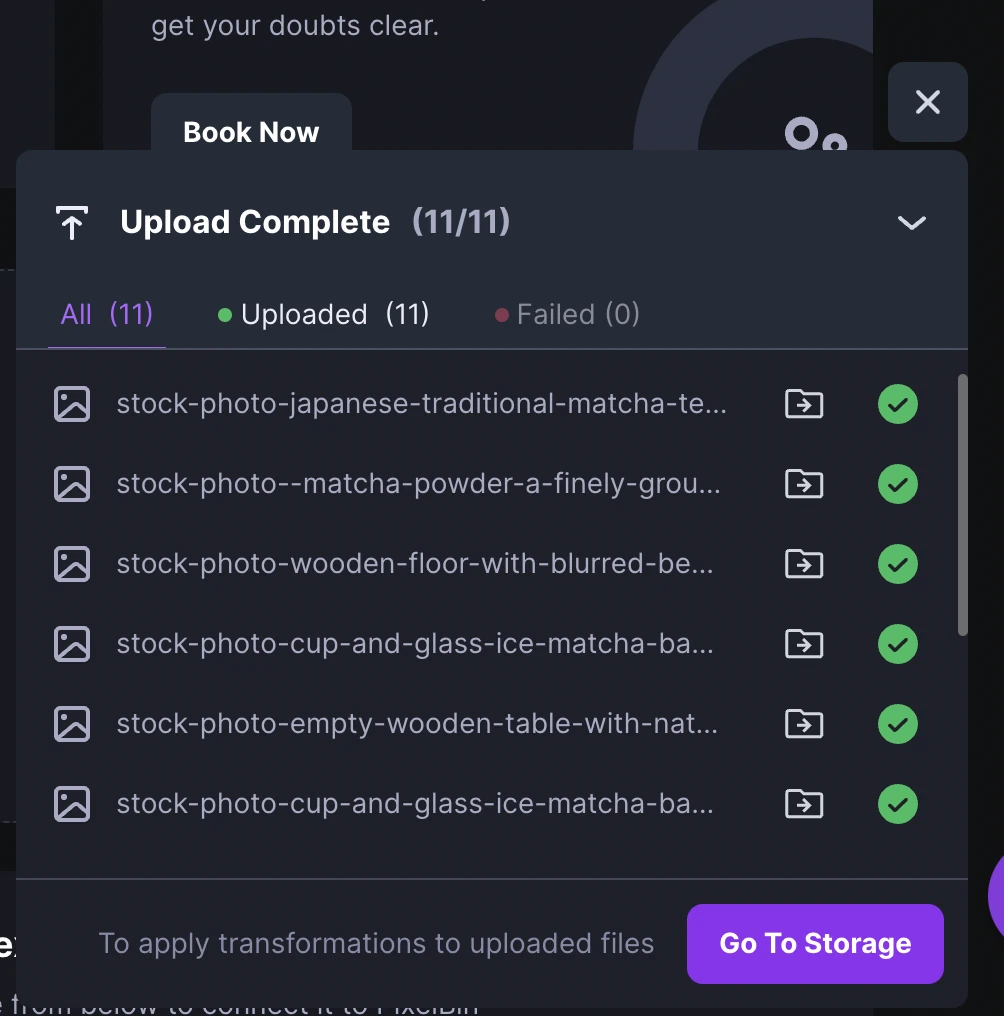Click Go To Storage button
1004x1016 pixels.
[815, 943]
